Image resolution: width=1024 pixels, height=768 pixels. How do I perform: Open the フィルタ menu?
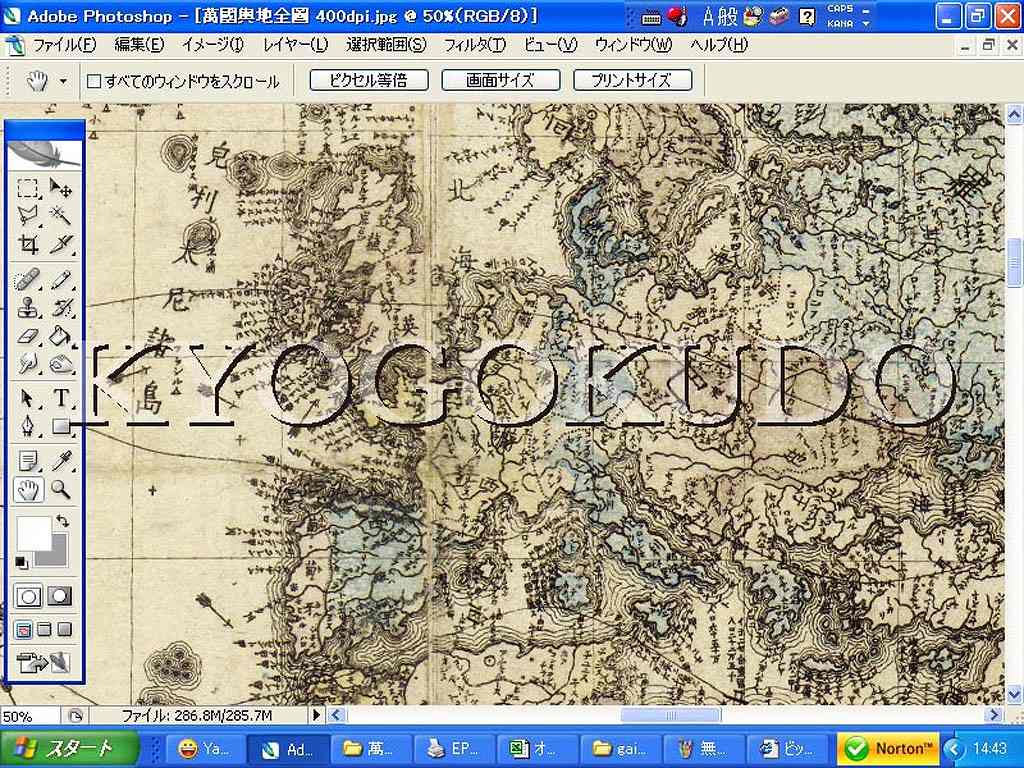[475, 45]
